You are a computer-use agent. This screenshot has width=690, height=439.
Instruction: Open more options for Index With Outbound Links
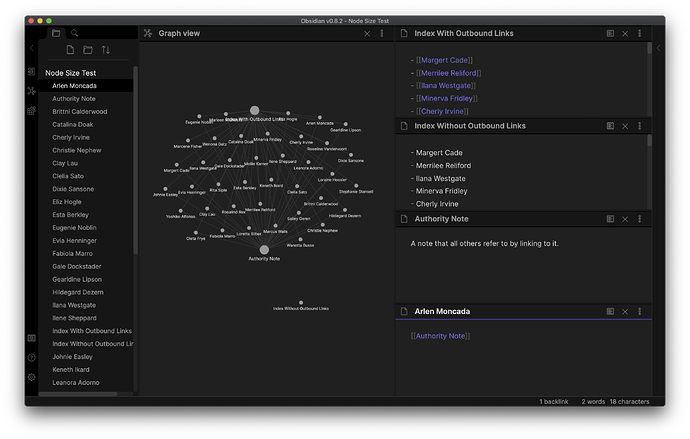(x=639, y=33)
